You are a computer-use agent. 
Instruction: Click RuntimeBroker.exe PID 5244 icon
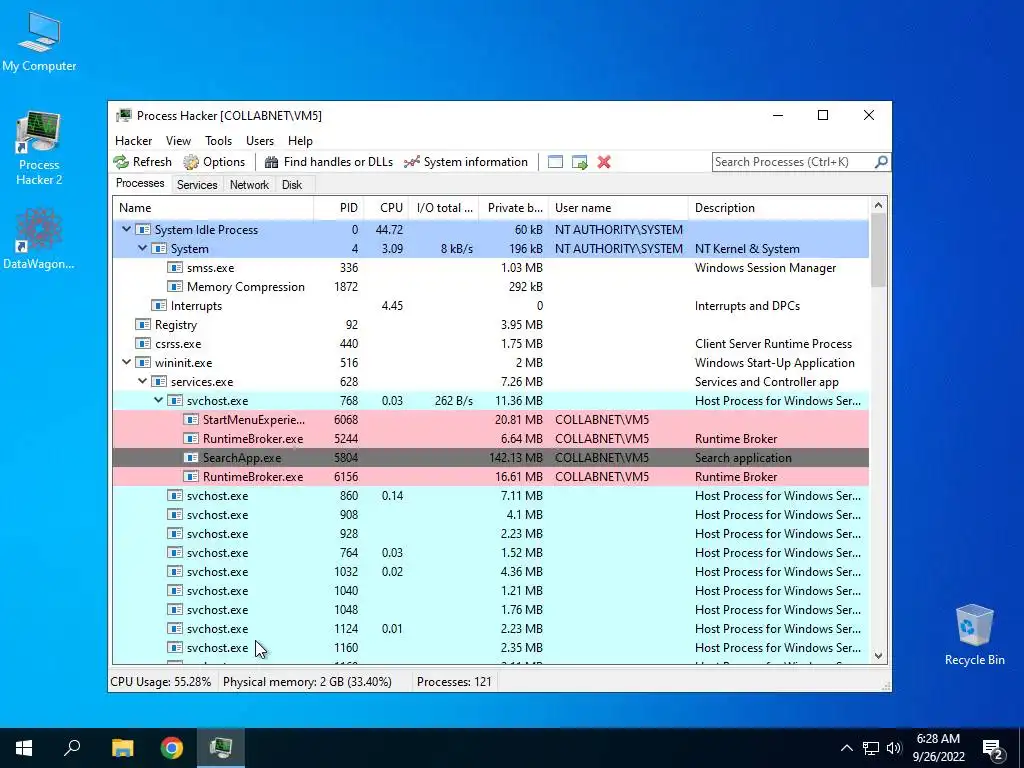click(x=191, y=438)
